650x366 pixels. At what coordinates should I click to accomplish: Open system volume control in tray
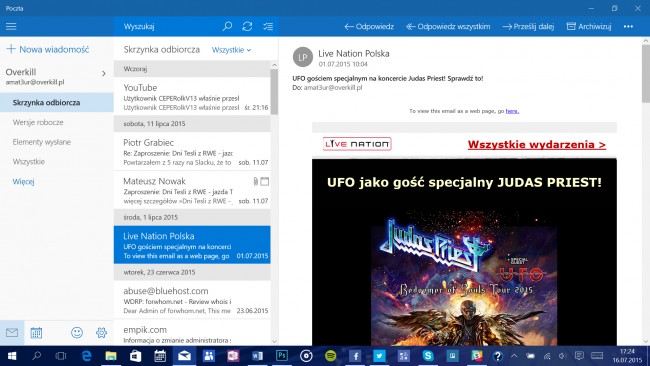[562, 356]
